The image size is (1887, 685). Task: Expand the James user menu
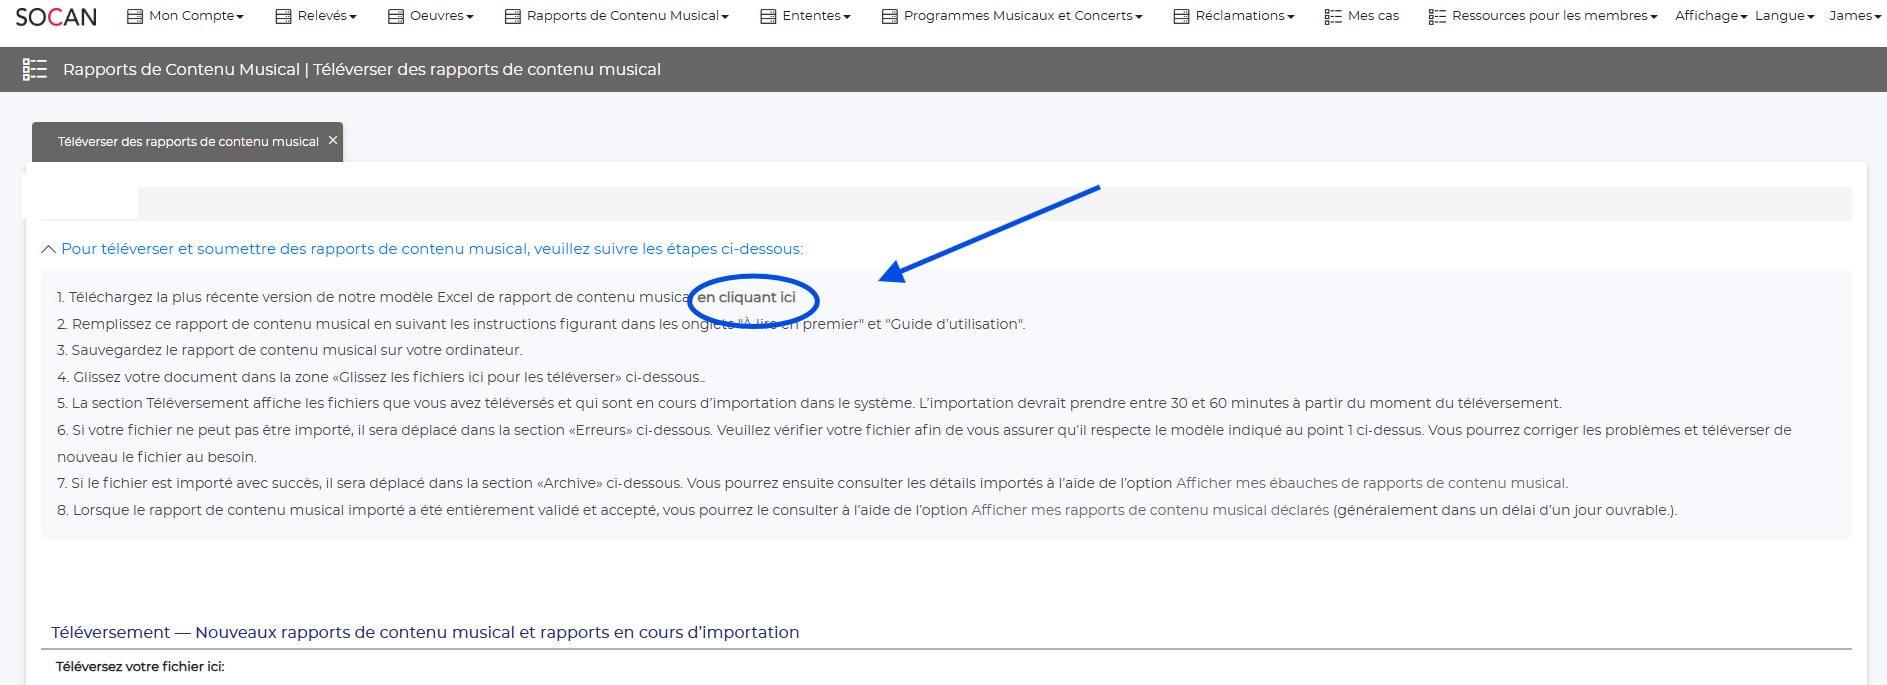coord(1854,16)
